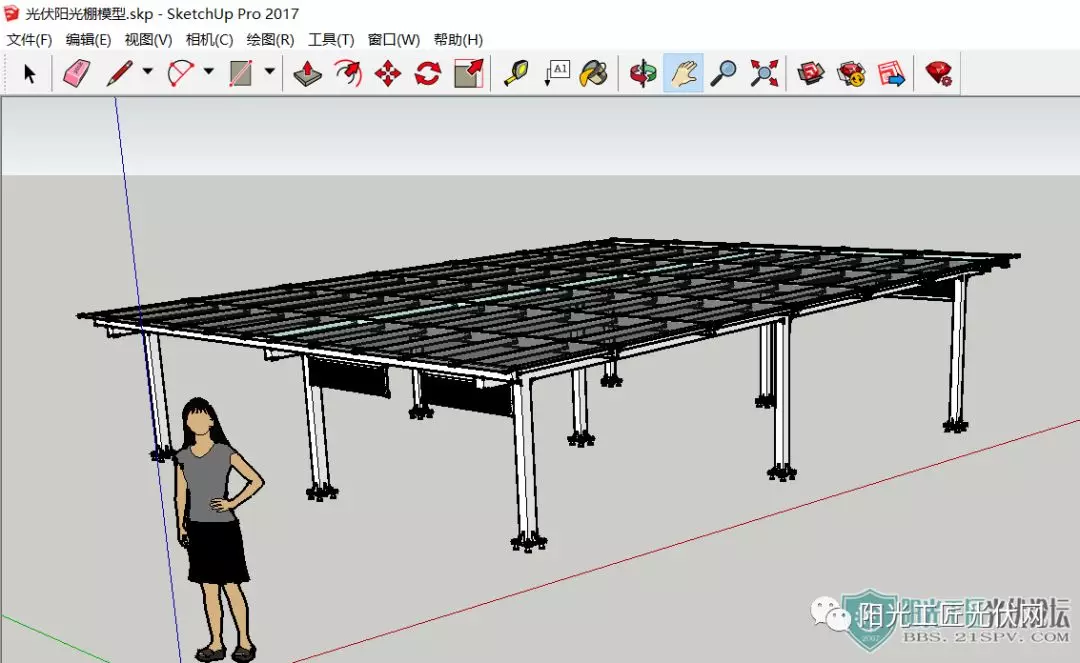Select the Tape Measure tool
The height and width of the screenshot is (663, 1080).
tap(517, 73)
